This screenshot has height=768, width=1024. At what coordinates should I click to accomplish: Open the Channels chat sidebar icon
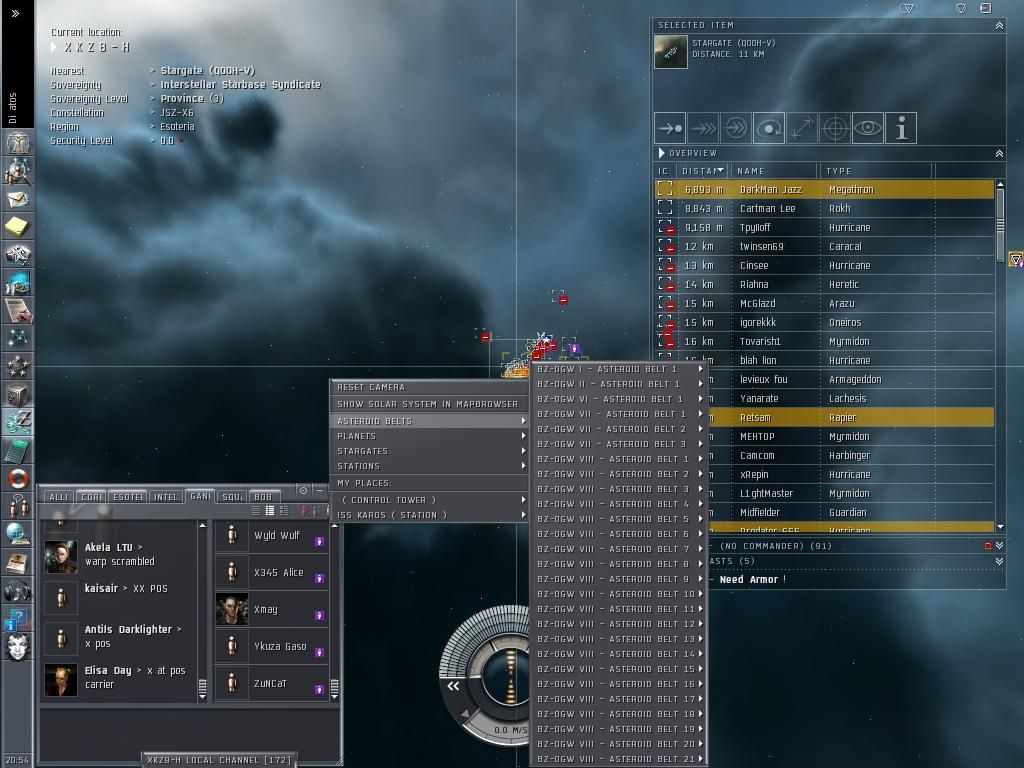click(x=18, y=506)
